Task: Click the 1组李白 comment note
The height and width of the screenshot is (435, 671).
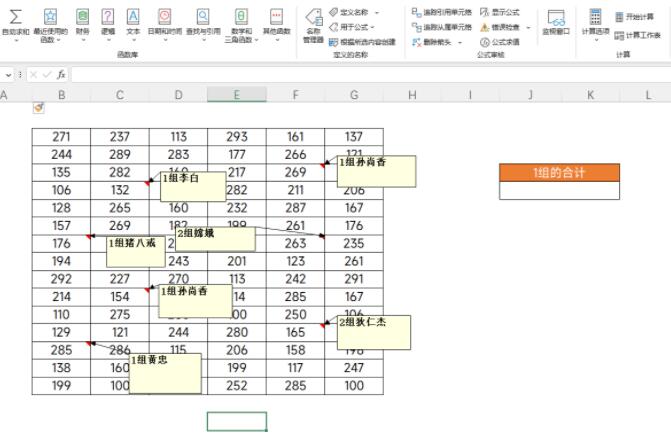Action: (x=193, y=186)
